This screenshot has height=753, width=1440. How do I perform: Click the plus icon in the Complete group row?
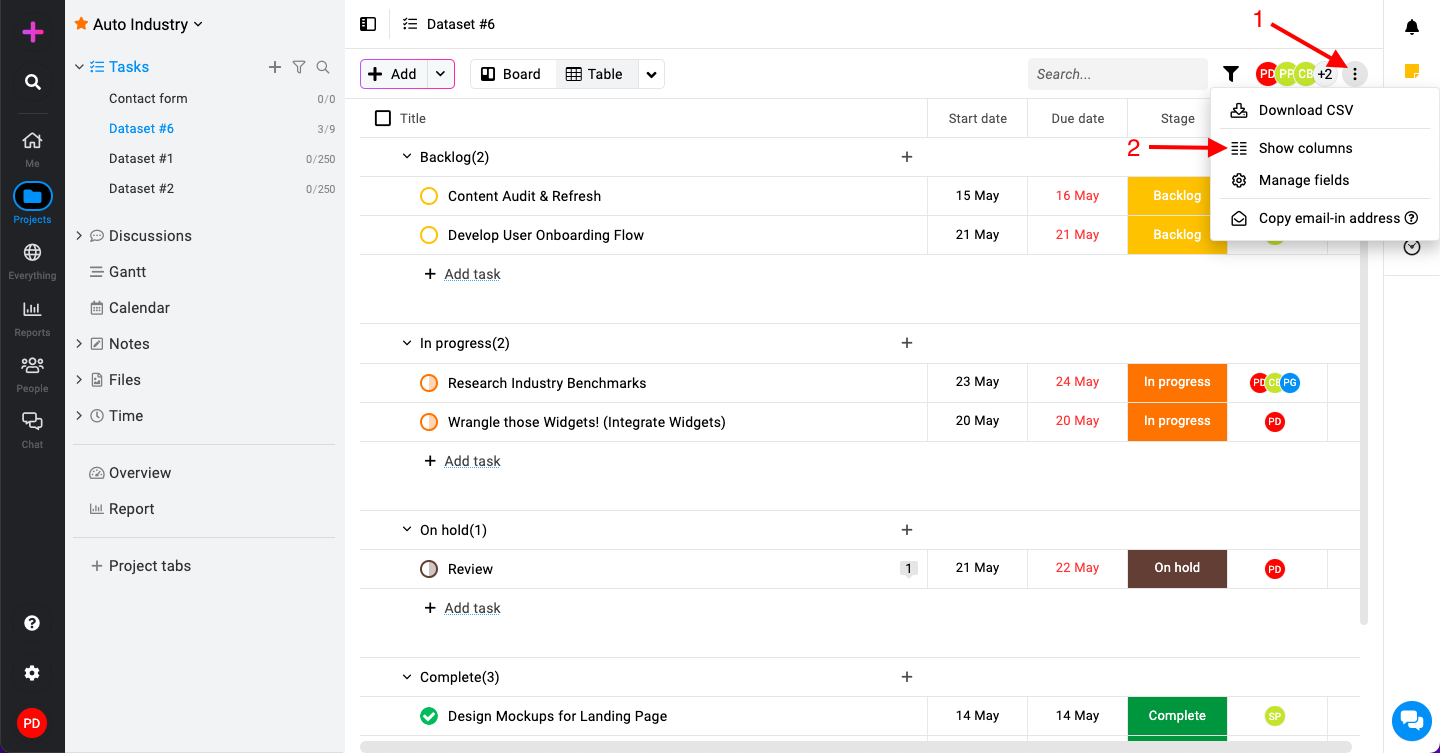tap(907, 677)
